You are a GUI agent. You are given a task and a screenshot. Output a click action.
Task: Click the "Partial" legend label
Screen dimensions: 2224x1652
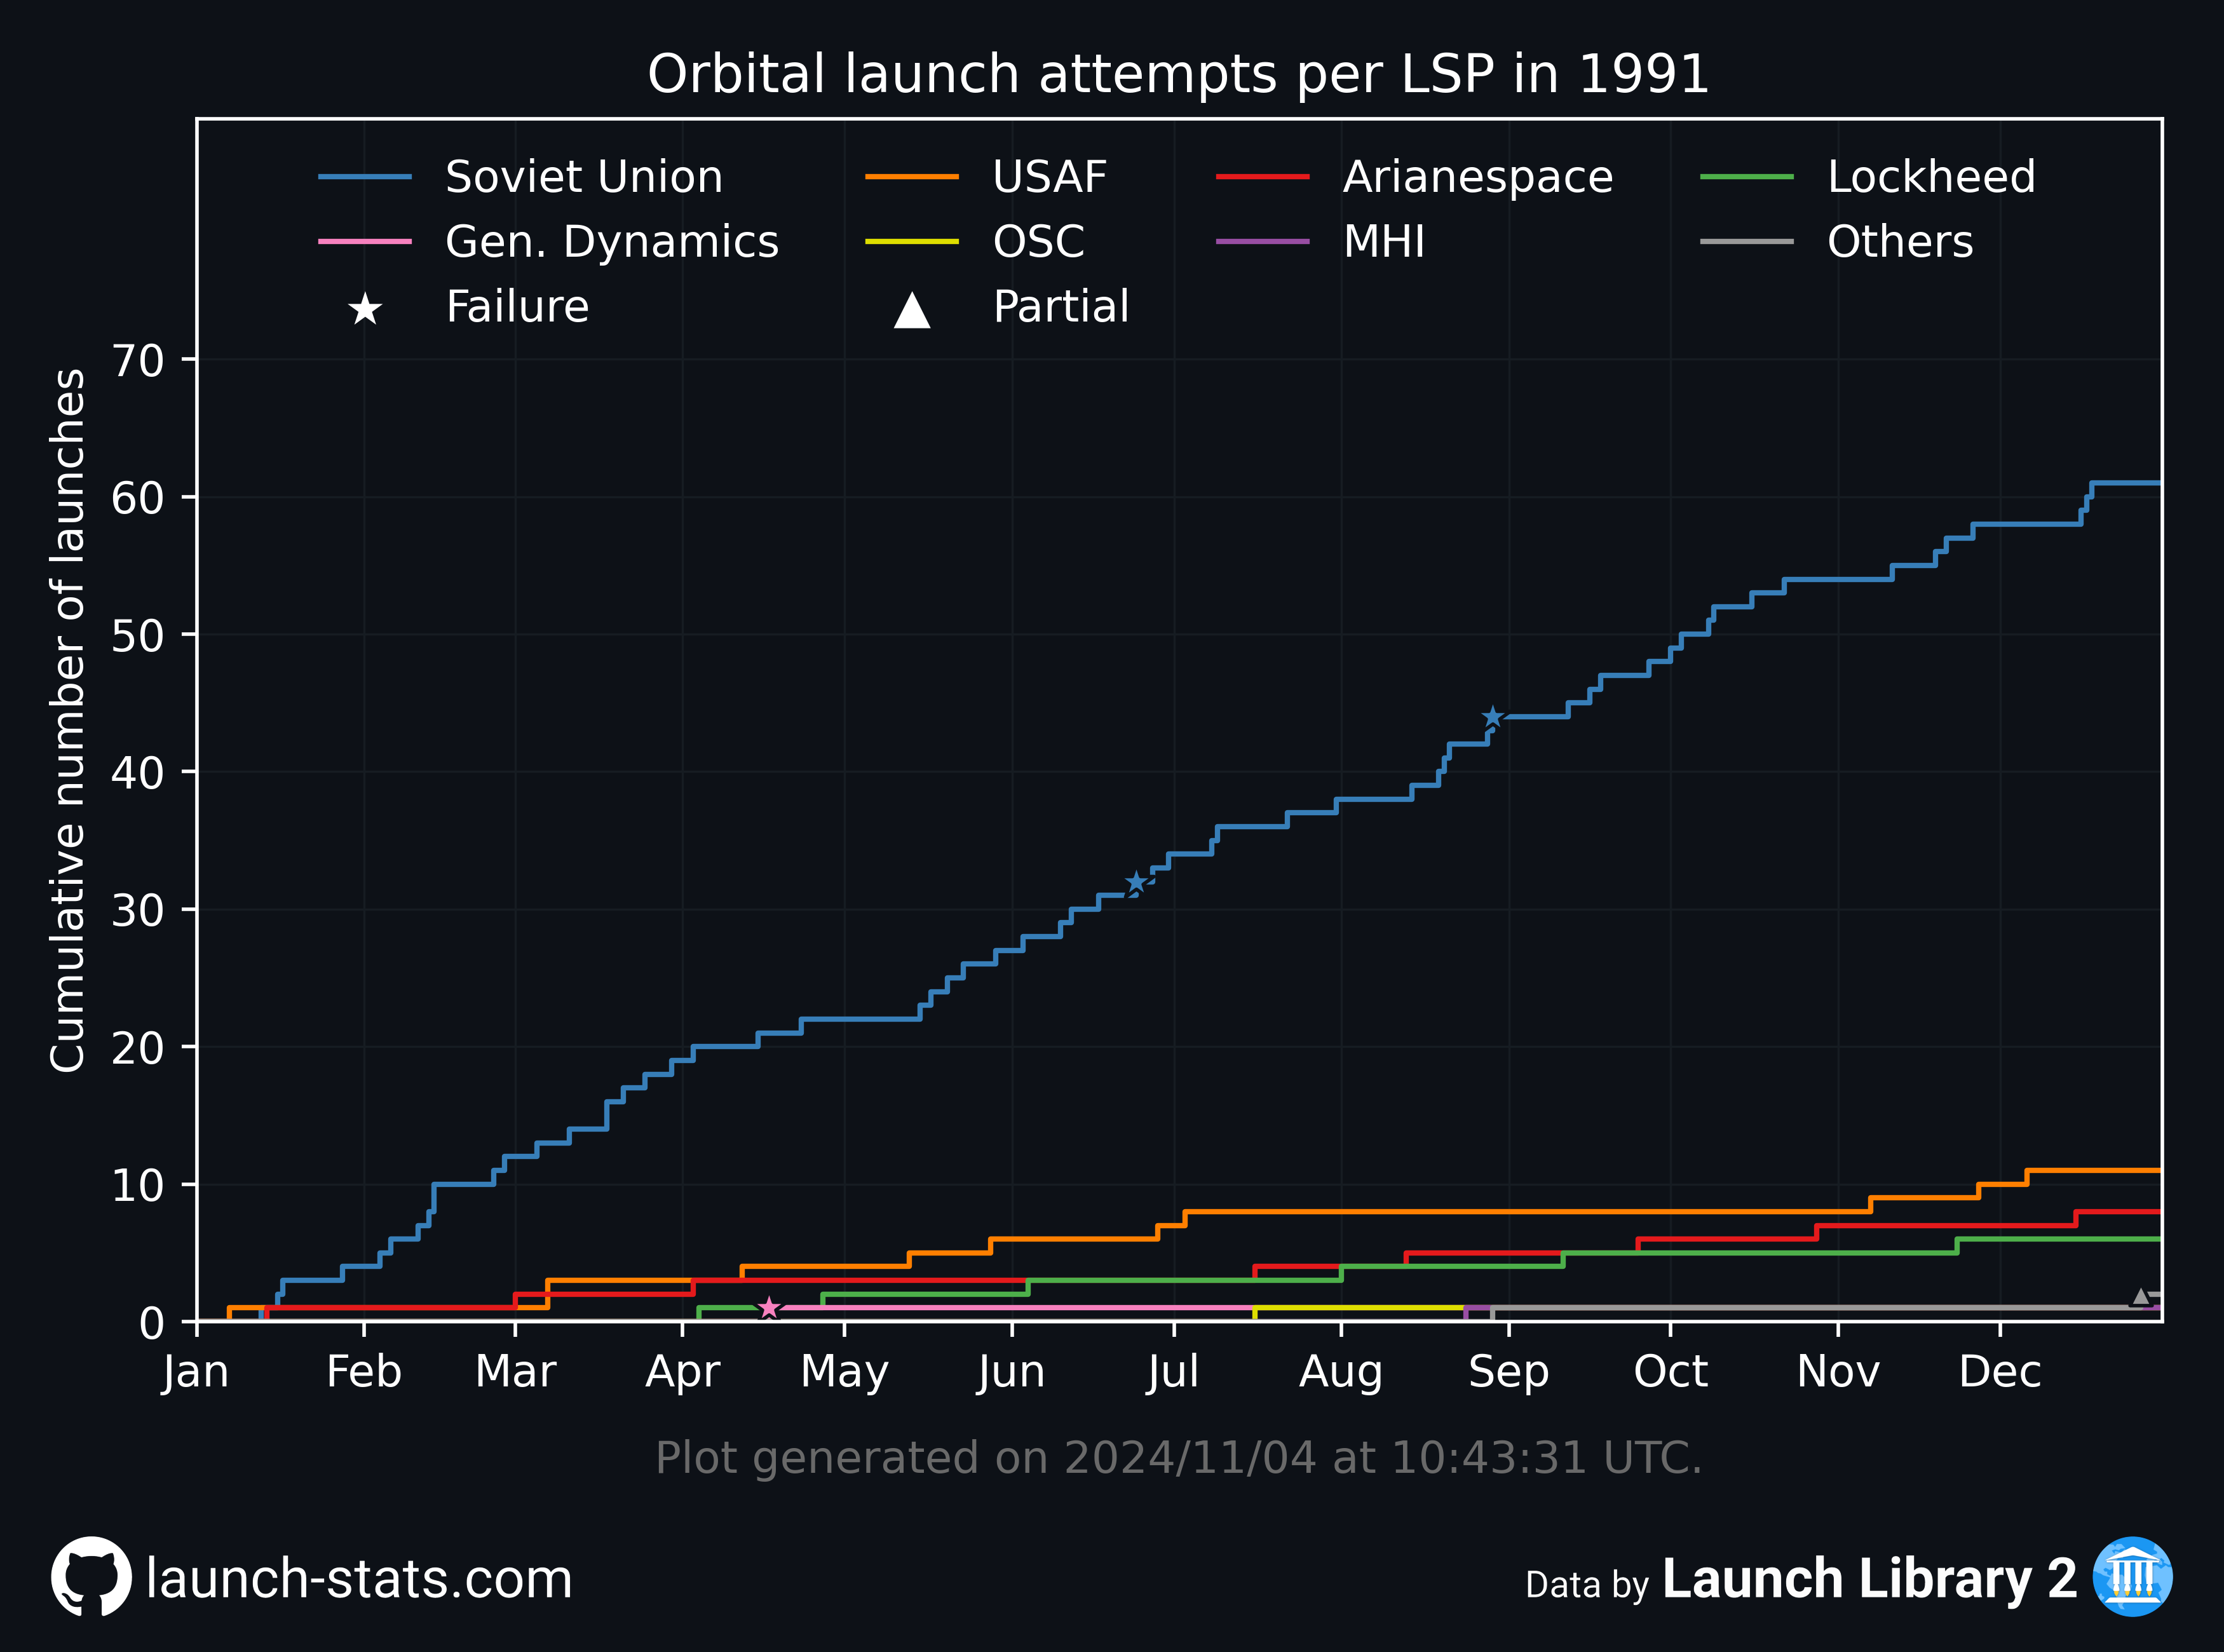coord(1061,307)
